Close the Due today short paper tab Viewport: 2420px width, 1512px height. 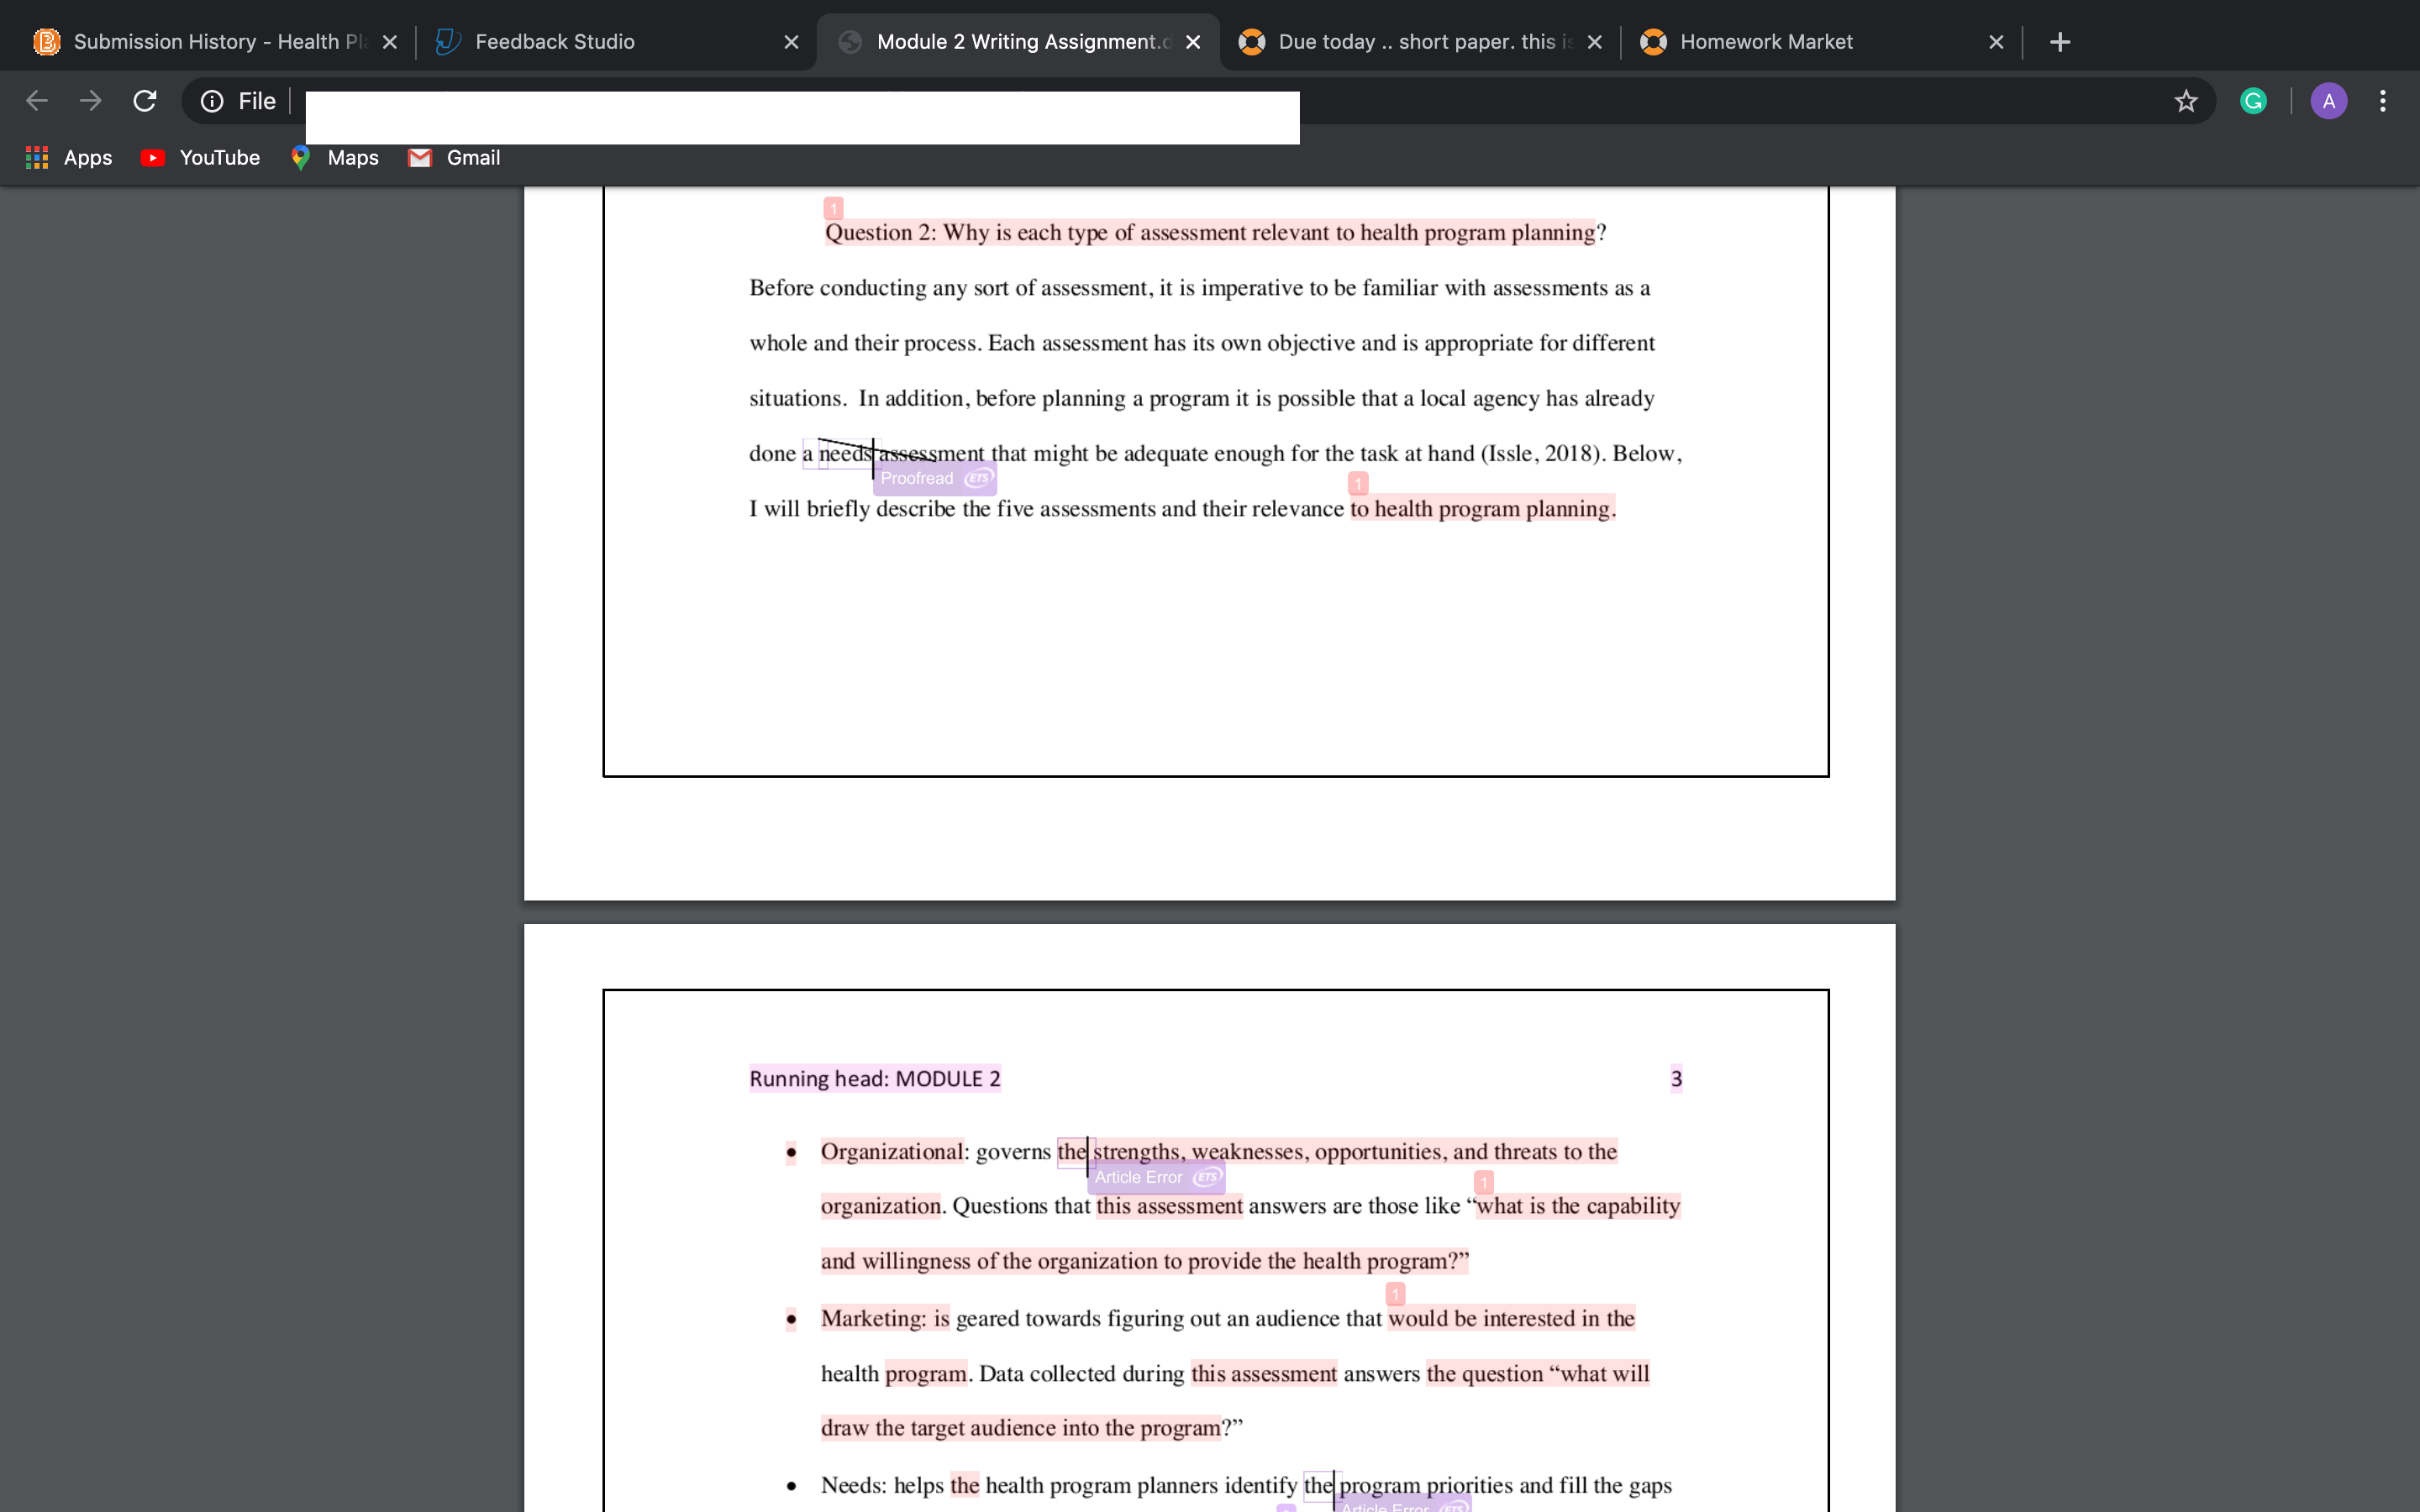tap(1595, 42)
